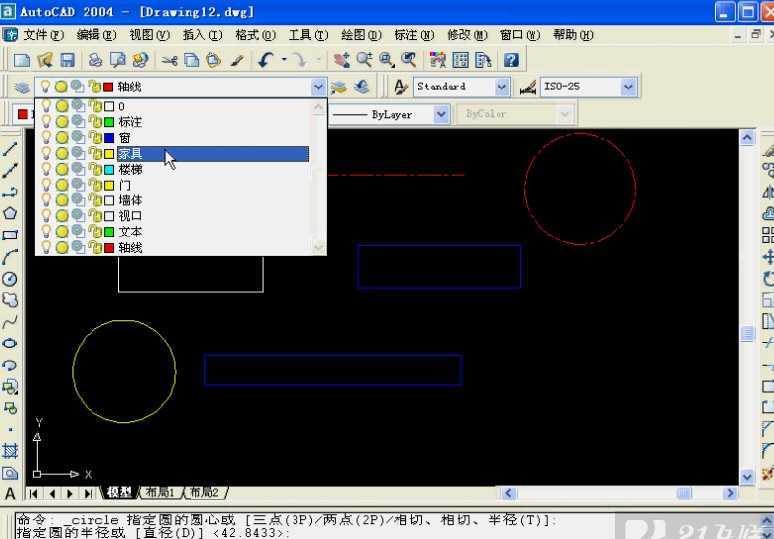Screen dimensions: 774x539
Task: Open the ByLayer linetype dropdown
Action: click(441, 115)
